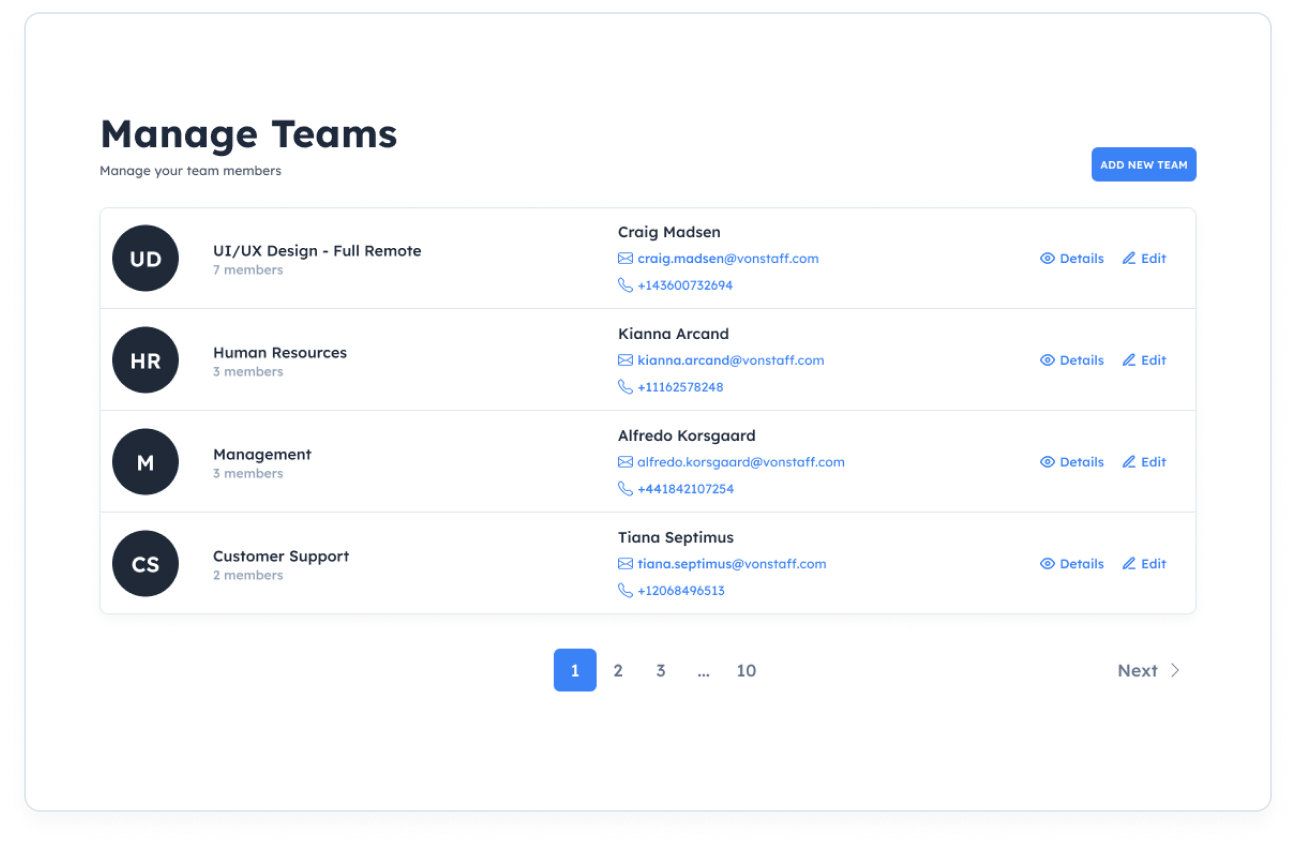1296x848 pixels.
Task: Click the UD team avatar circle
Action: (x=145, y=259)
